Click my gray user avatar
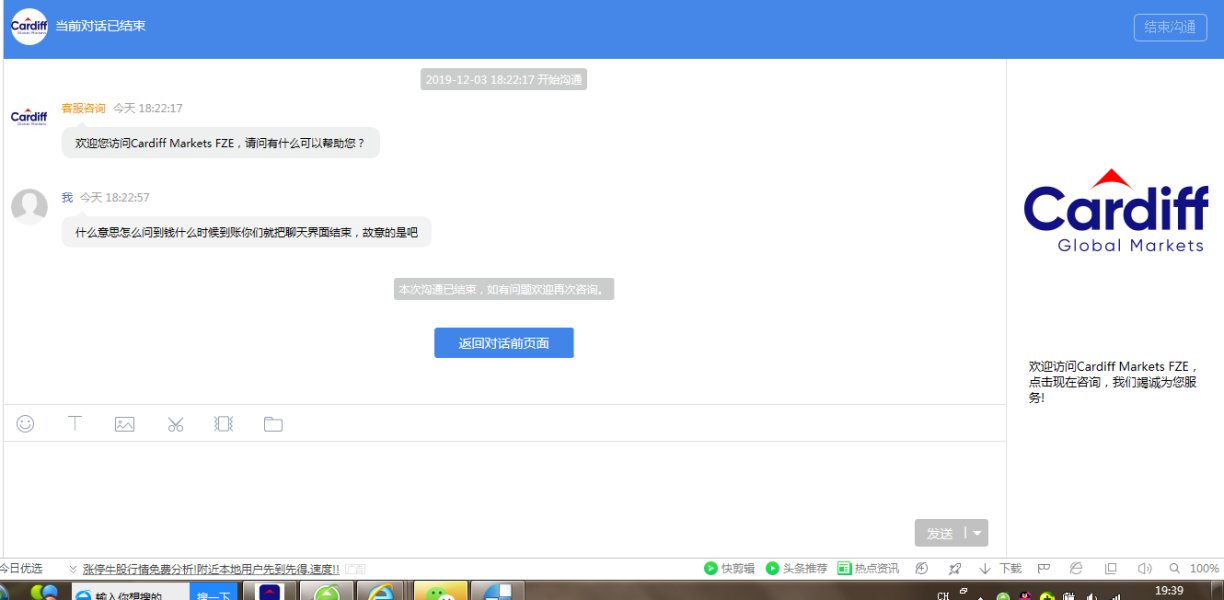 (29, 206)
